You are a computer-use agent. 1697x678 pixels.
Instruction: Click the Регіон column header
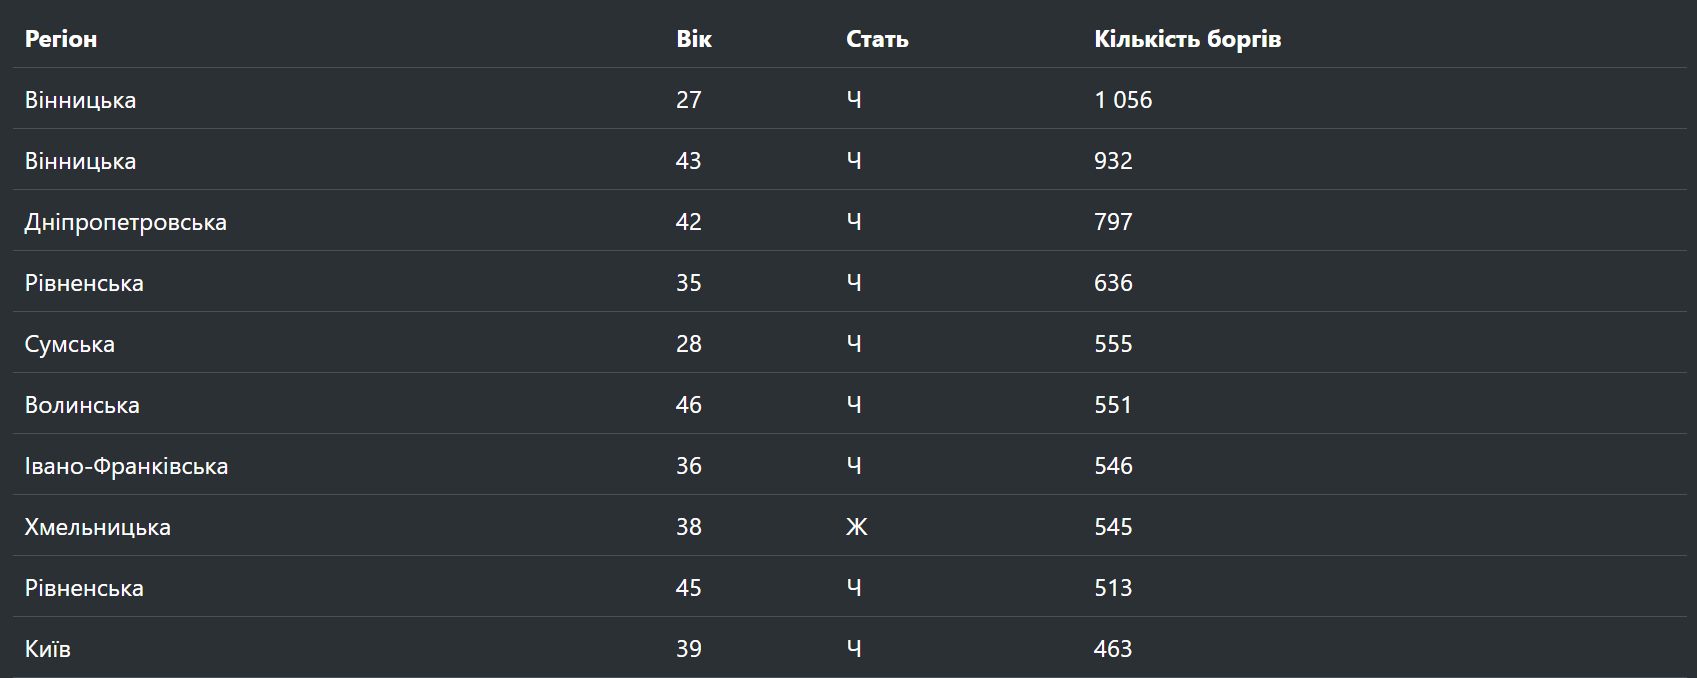pyautogui.click(x=61, y=39)
